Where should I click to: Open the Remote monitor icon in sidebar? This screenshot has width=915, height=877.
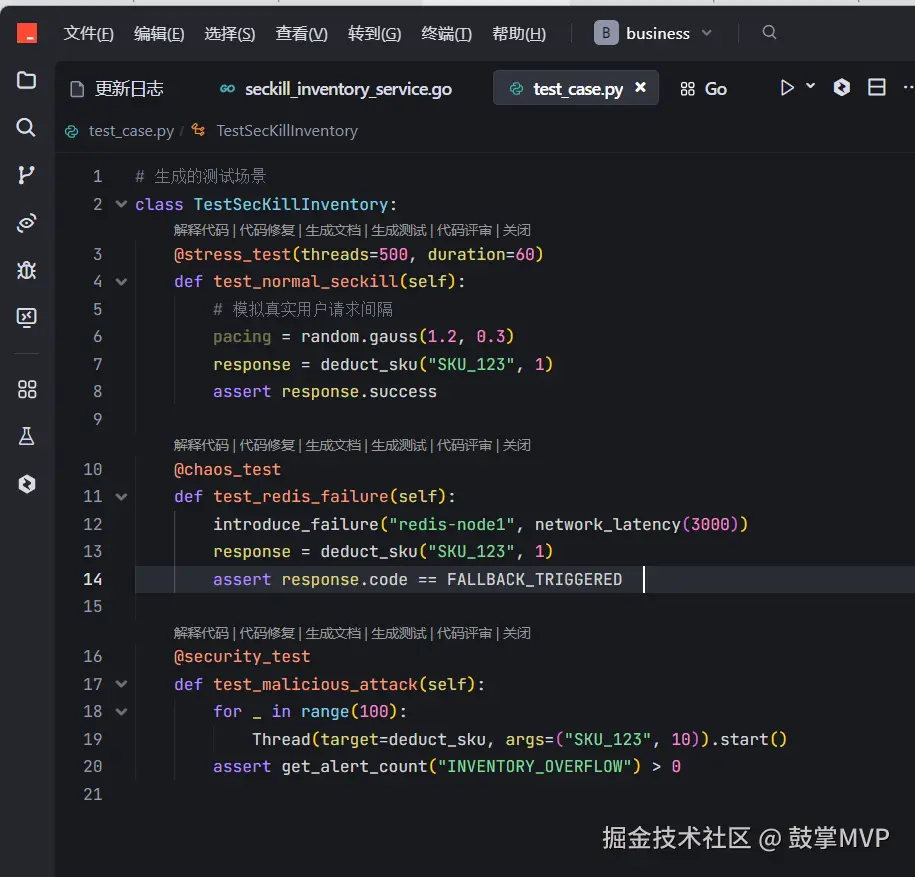(26, 317)
